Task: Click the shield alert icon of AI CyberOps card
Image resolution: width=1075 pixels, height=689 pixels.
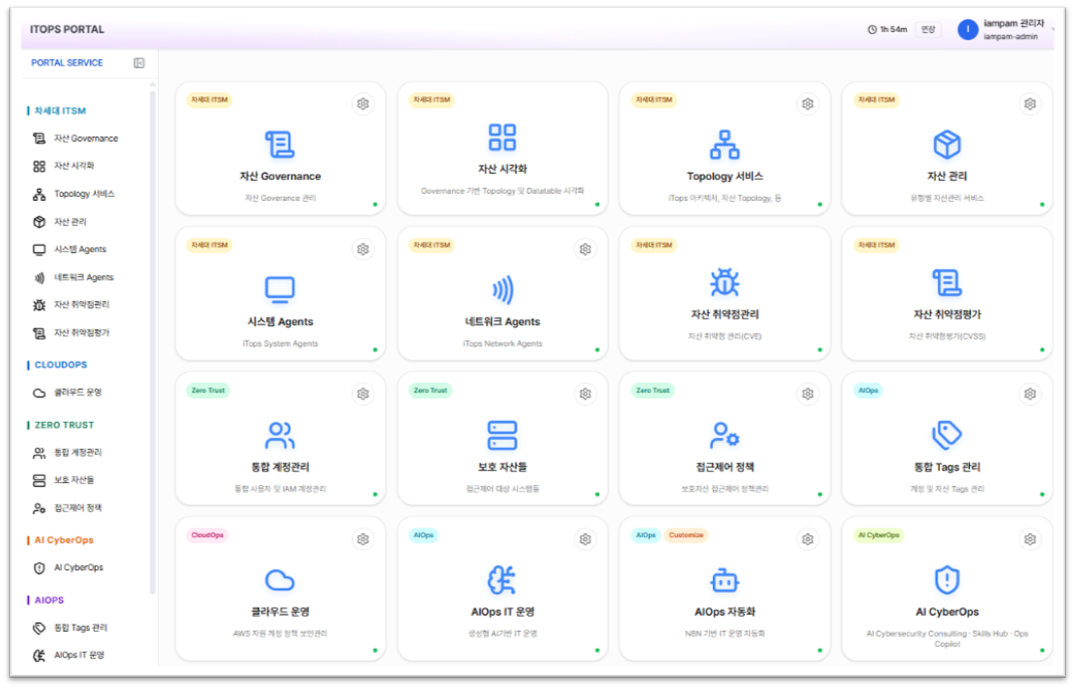Action: click(x=947, y=581)
